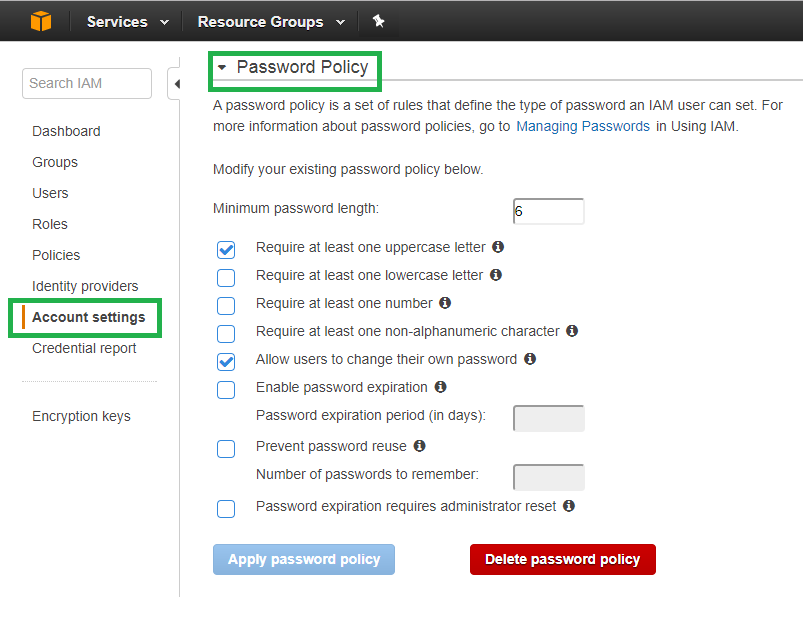Show info for lowercase letter requirement
The height and width of the screenshot is (634, 805).
click(x=495, y=275)
